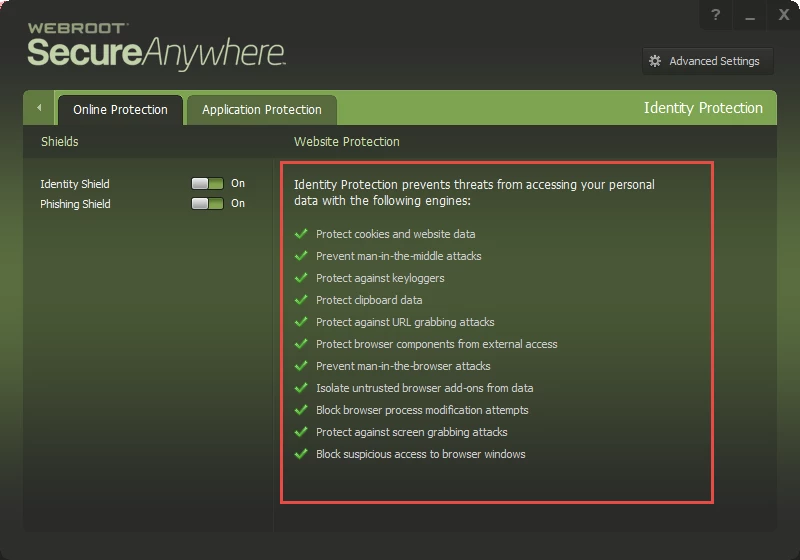Click 'Block suspicious access to browser windows'
800x560 pixels.
[420, 454]
